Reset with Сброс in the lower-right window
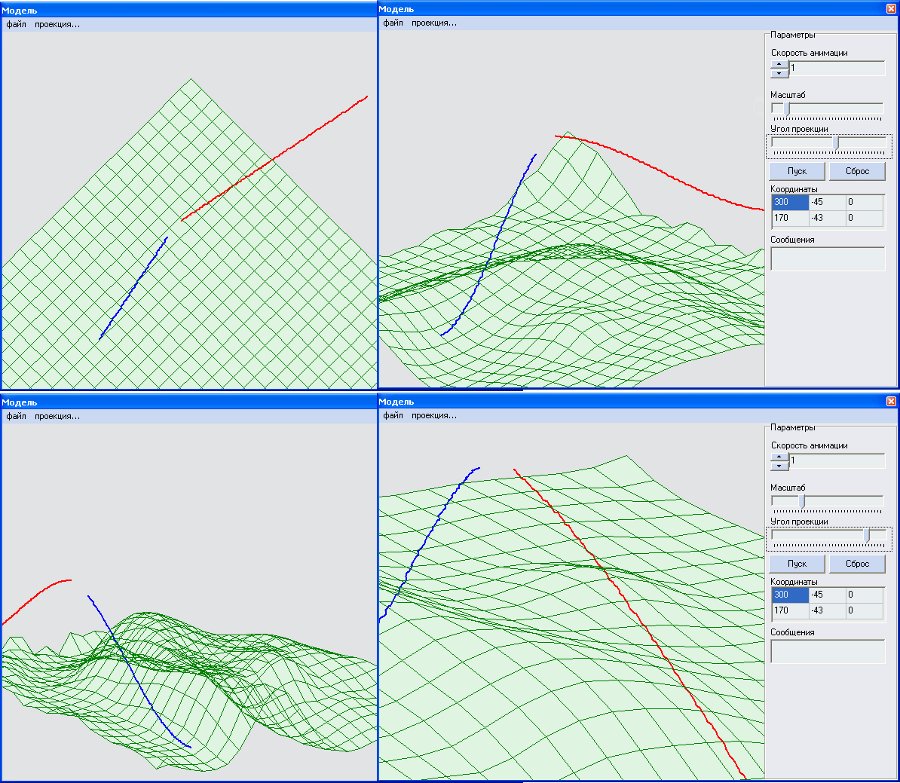The image size is (900, 783). [857, 564]
